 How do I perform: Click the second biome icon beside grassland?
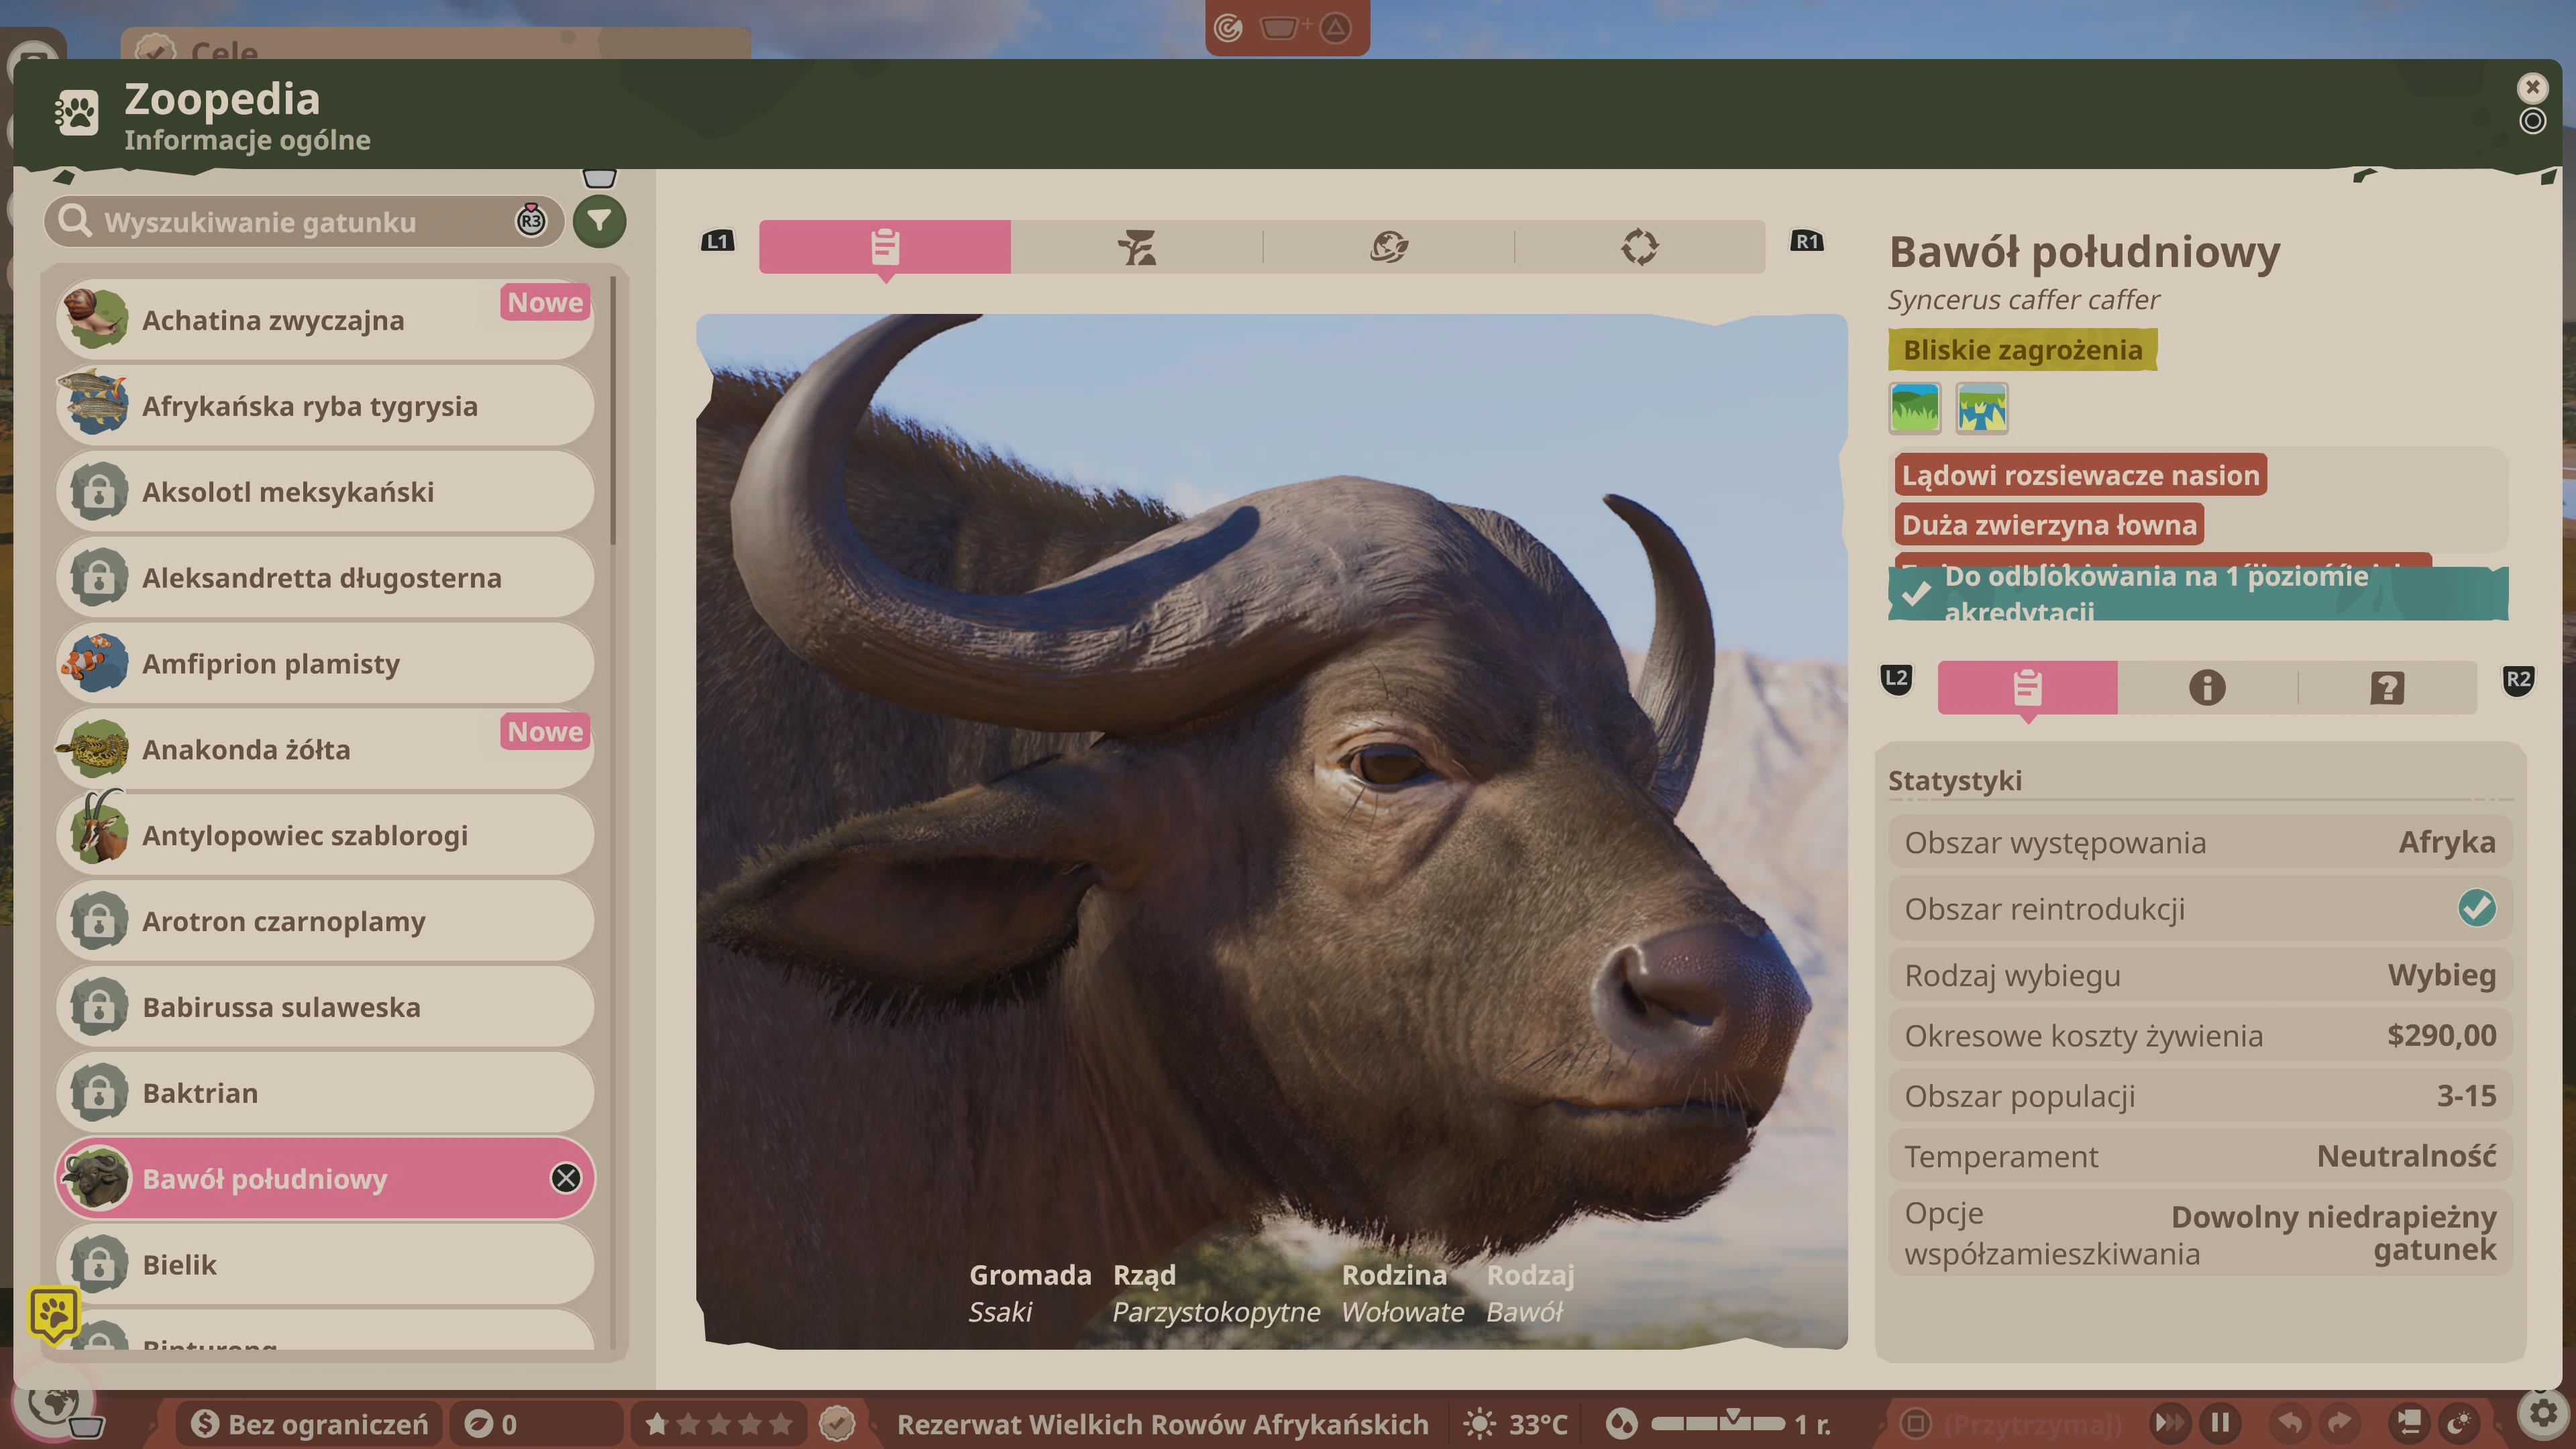pyautogui.click(x=1981, y=408)
